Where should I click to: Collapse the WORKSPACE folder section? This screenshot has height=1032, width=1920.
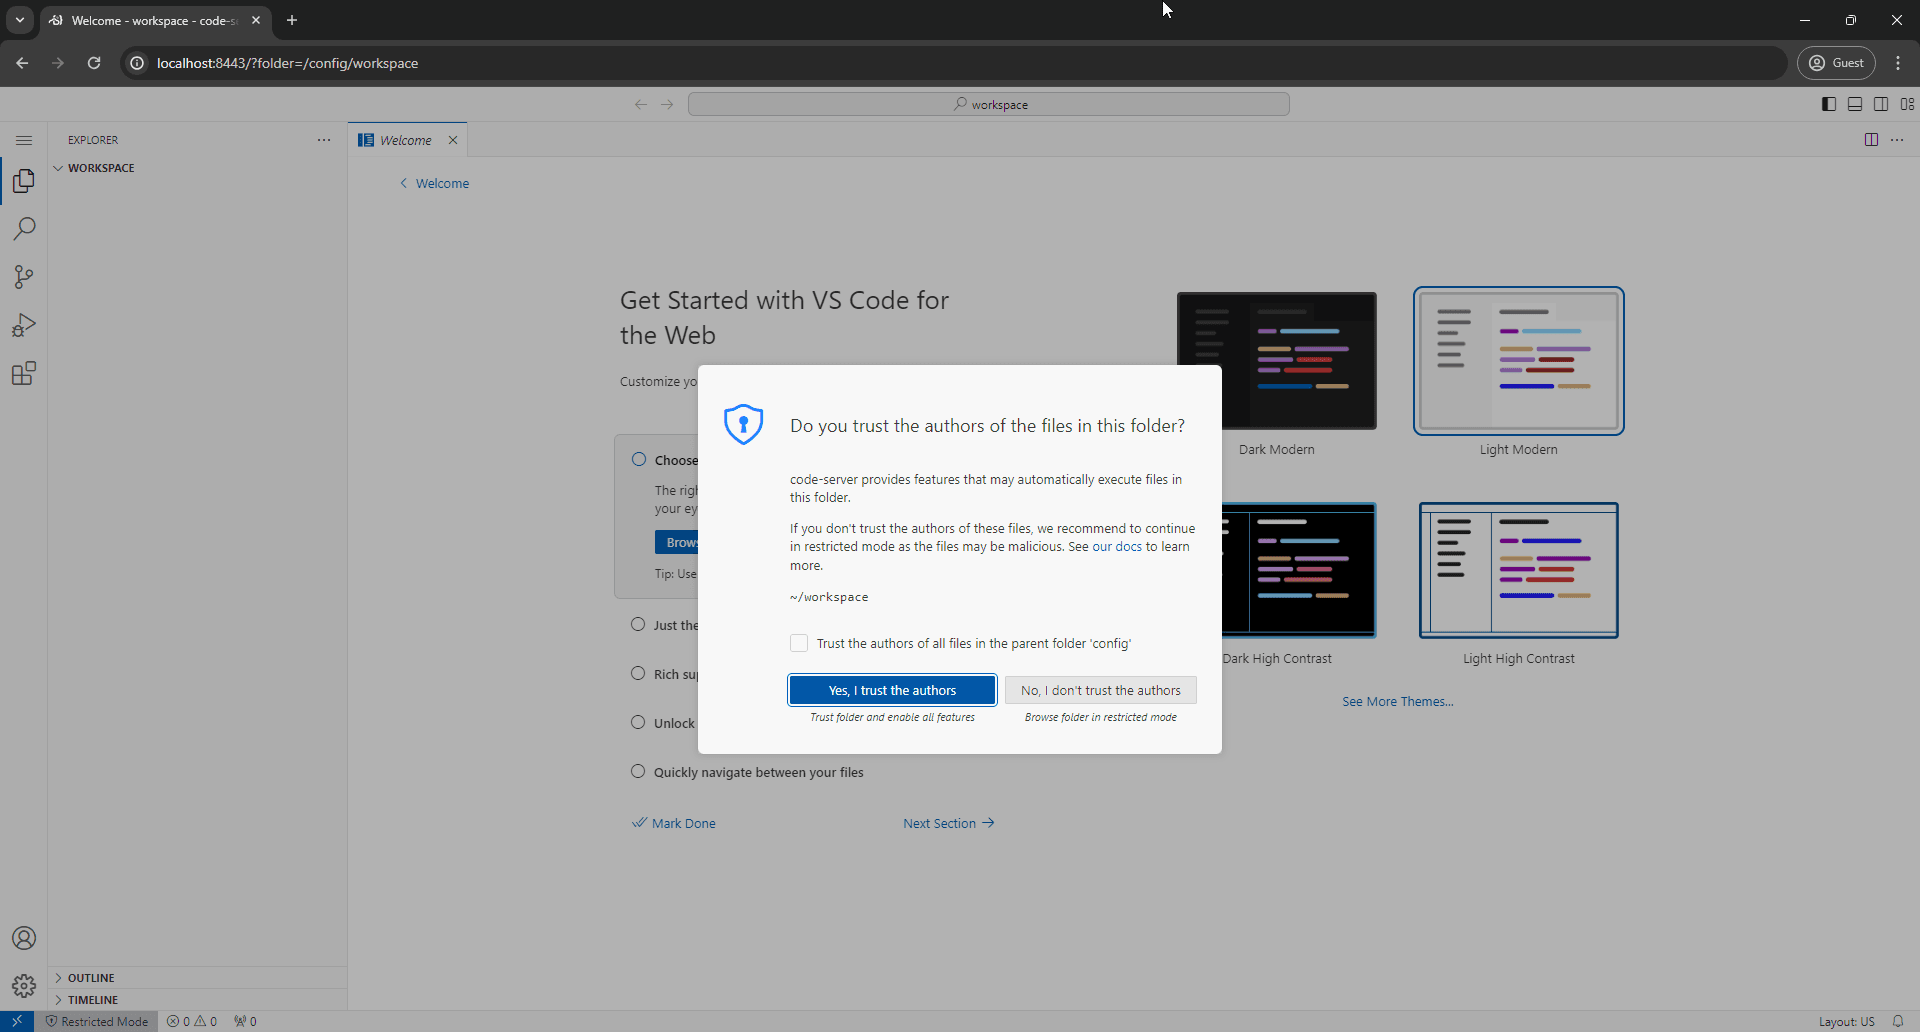coord(100,167)
